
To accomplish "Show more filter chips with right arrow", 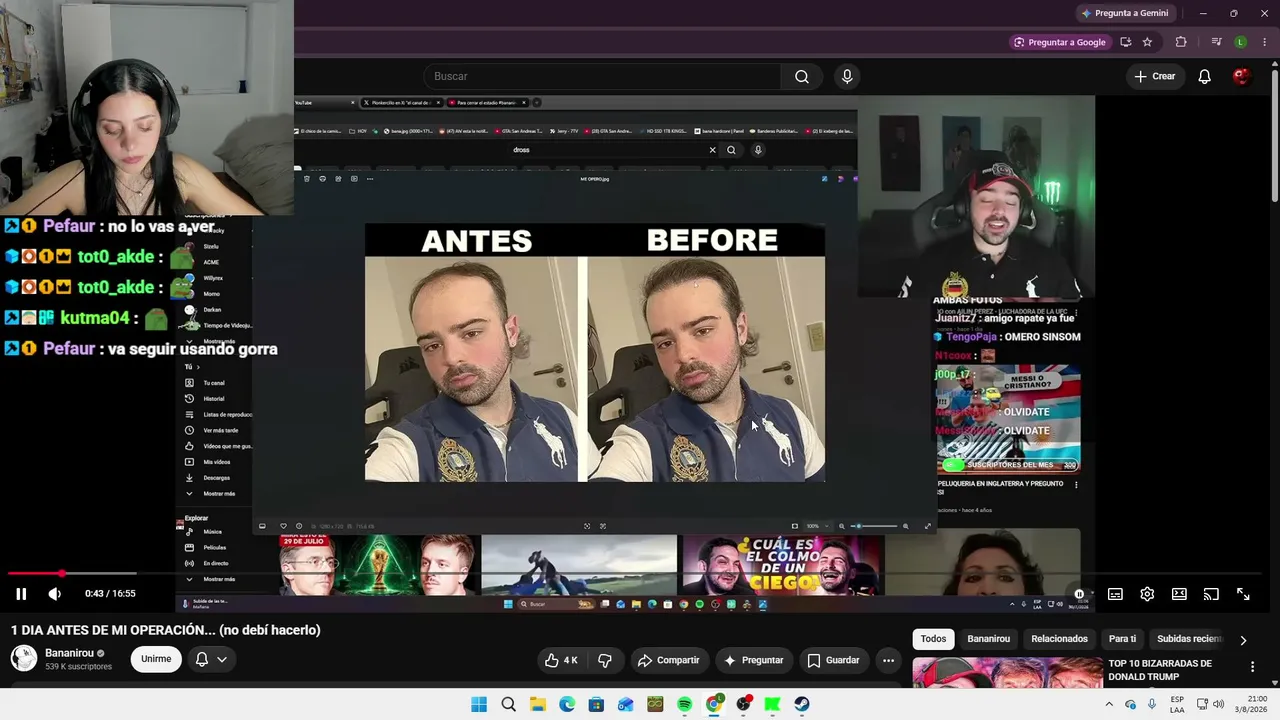I will click(x=1243, y=640).
